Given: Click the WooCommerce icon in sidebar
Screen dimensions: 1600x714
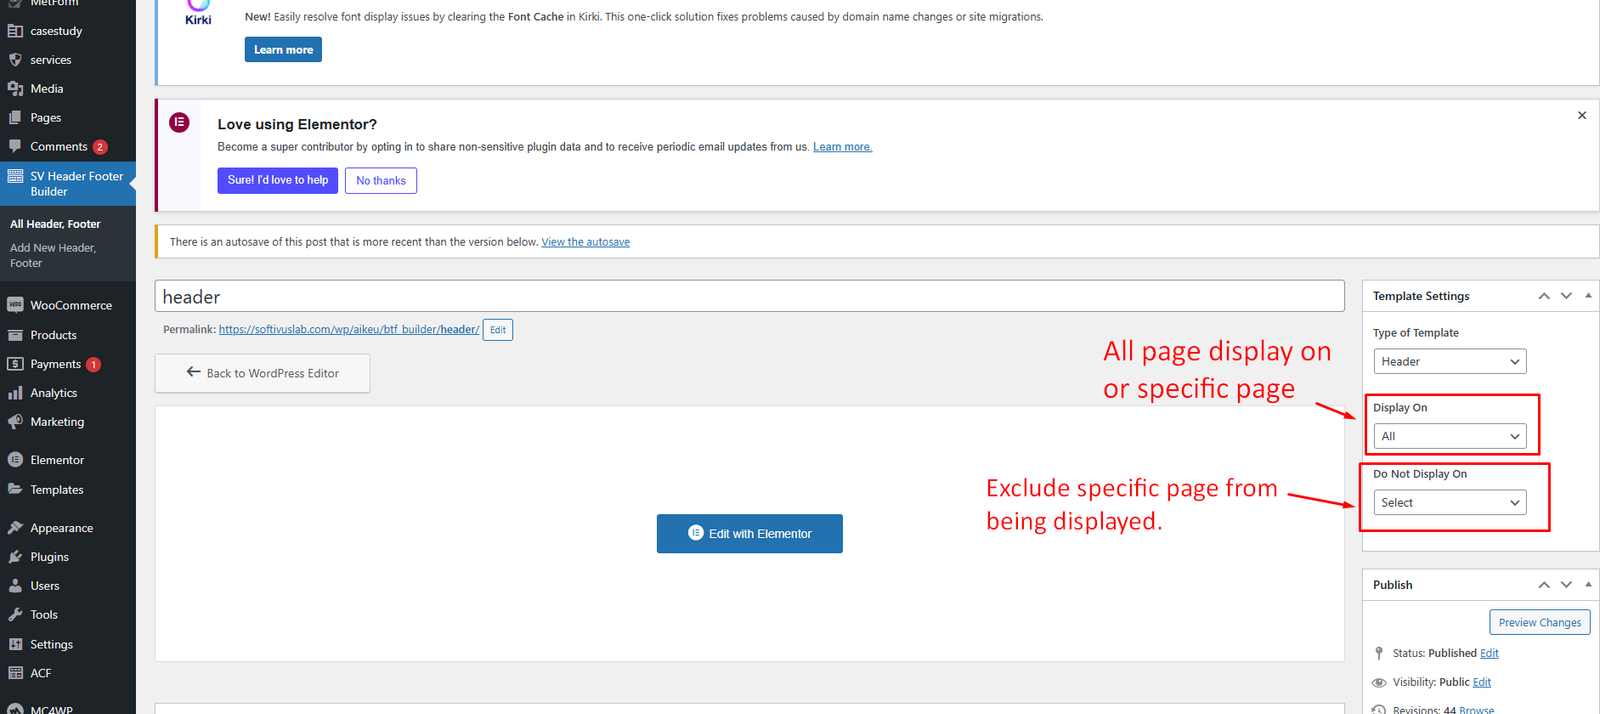Looking at the screenshot, I should click(x=15, y=305).
